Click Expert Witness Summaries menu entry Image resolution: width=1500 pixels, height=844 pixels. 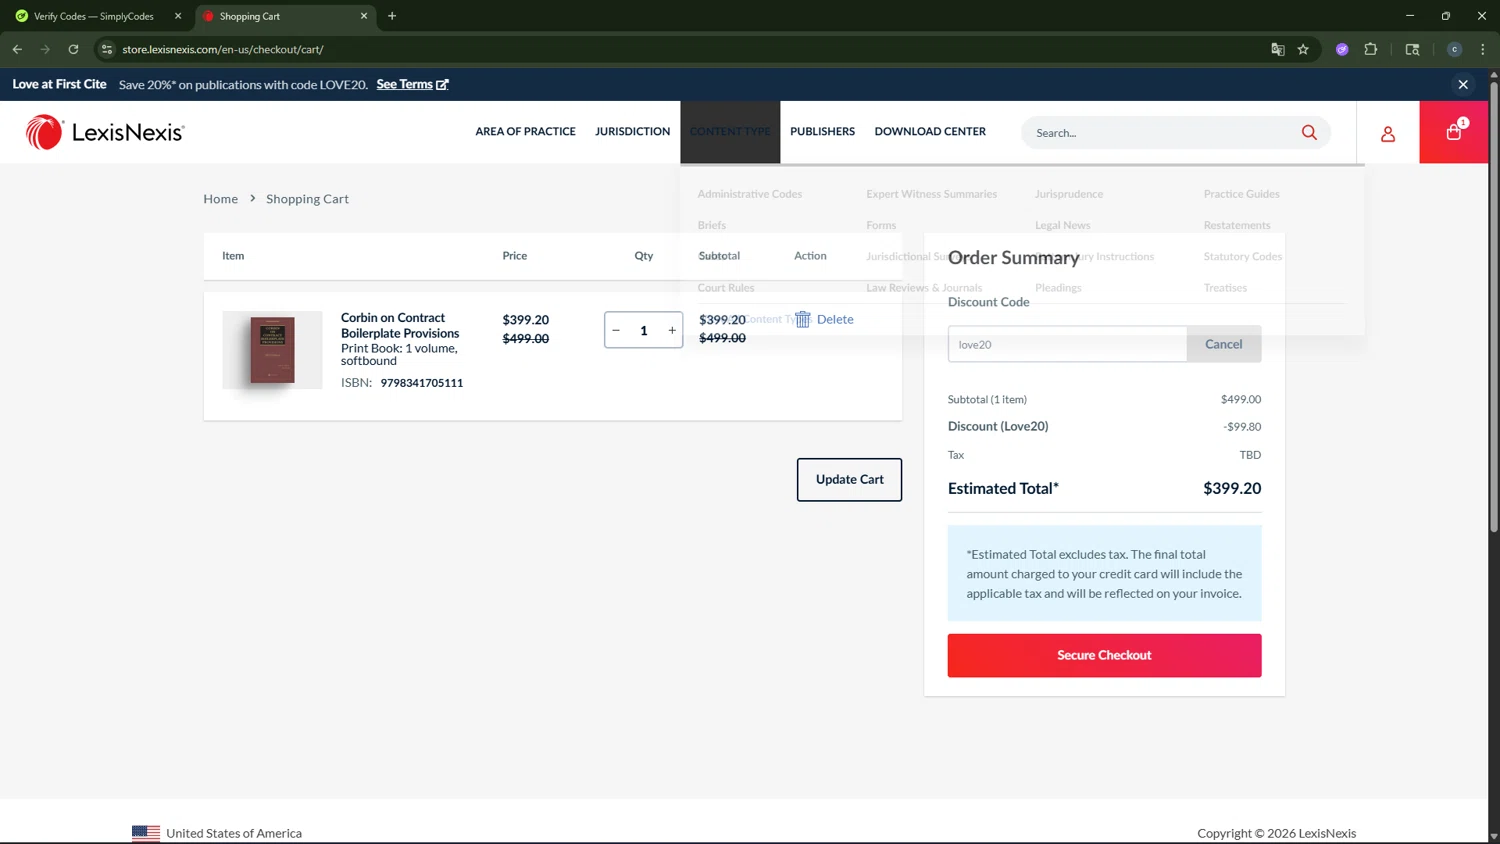[x=931, y=194]
